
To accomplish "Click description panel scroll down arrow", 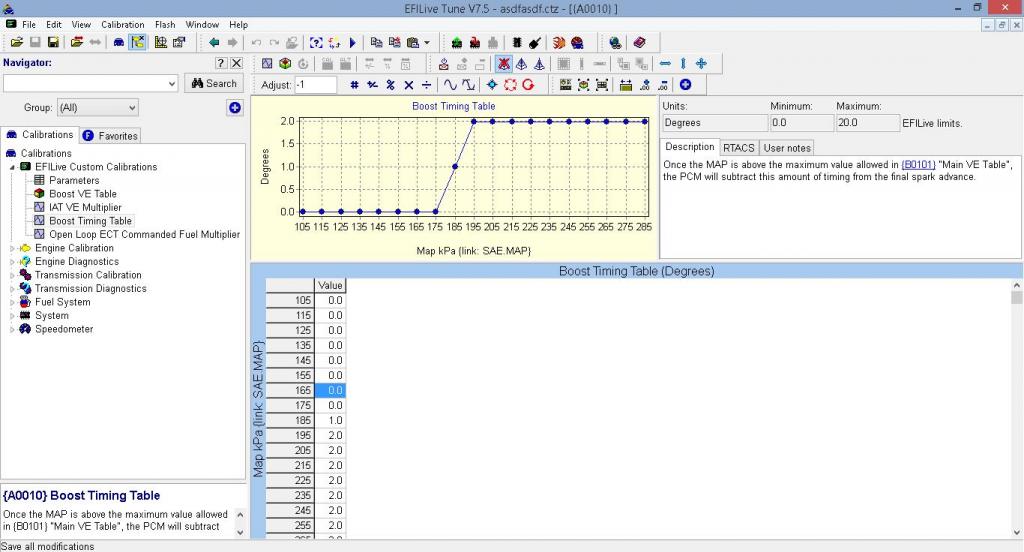I will [x=240, y=532].
